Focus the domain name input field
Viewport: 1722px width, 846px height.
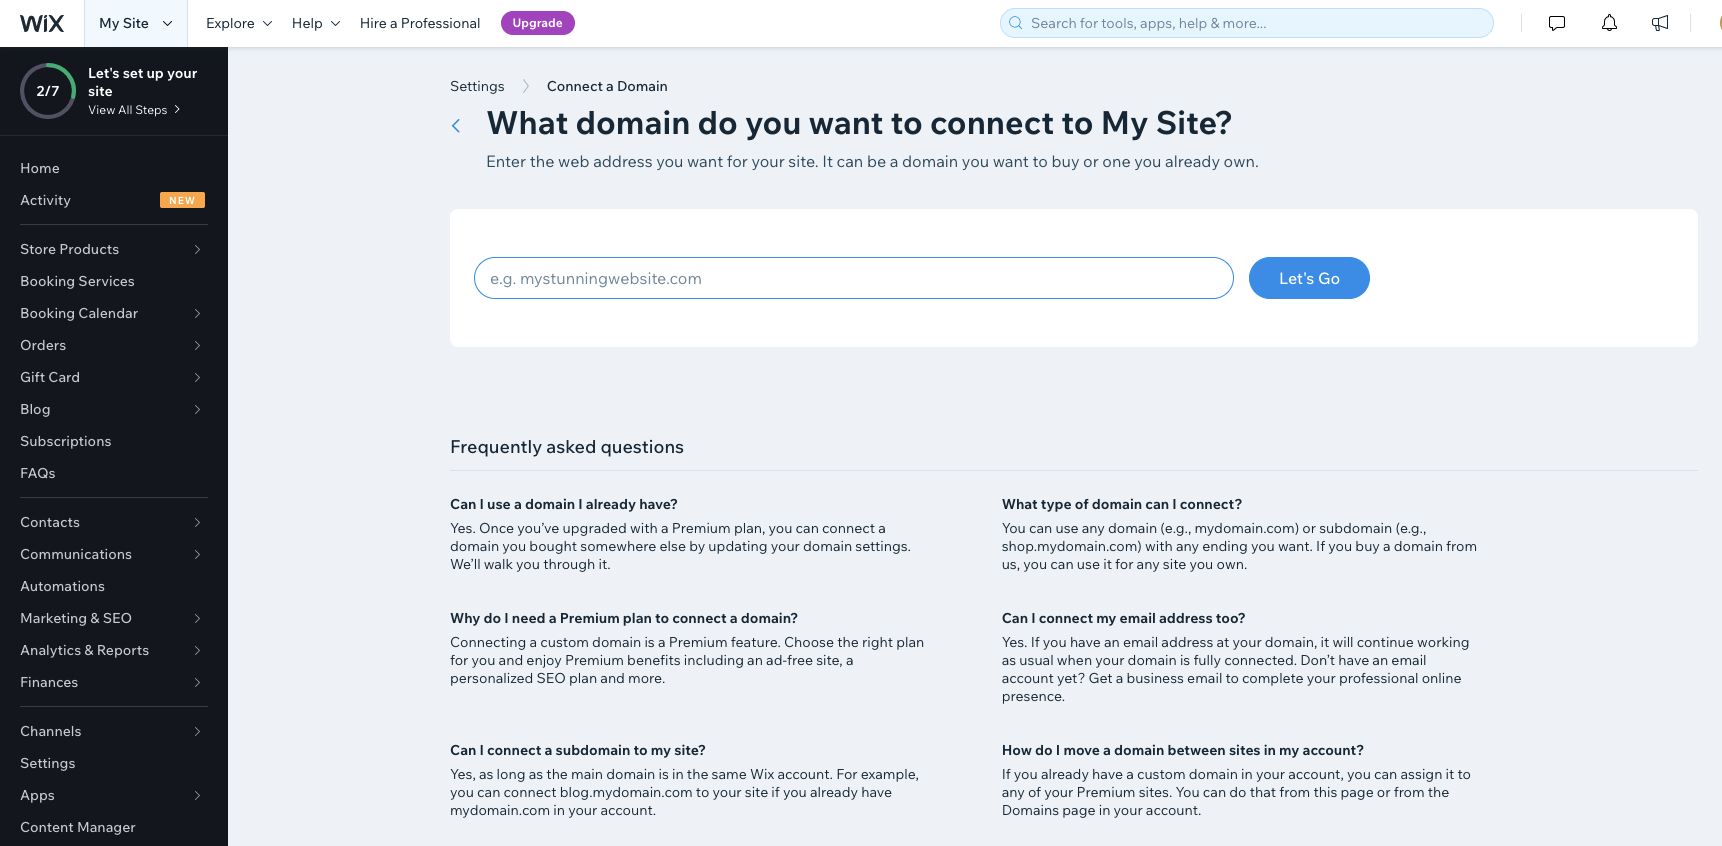[854, 278]
